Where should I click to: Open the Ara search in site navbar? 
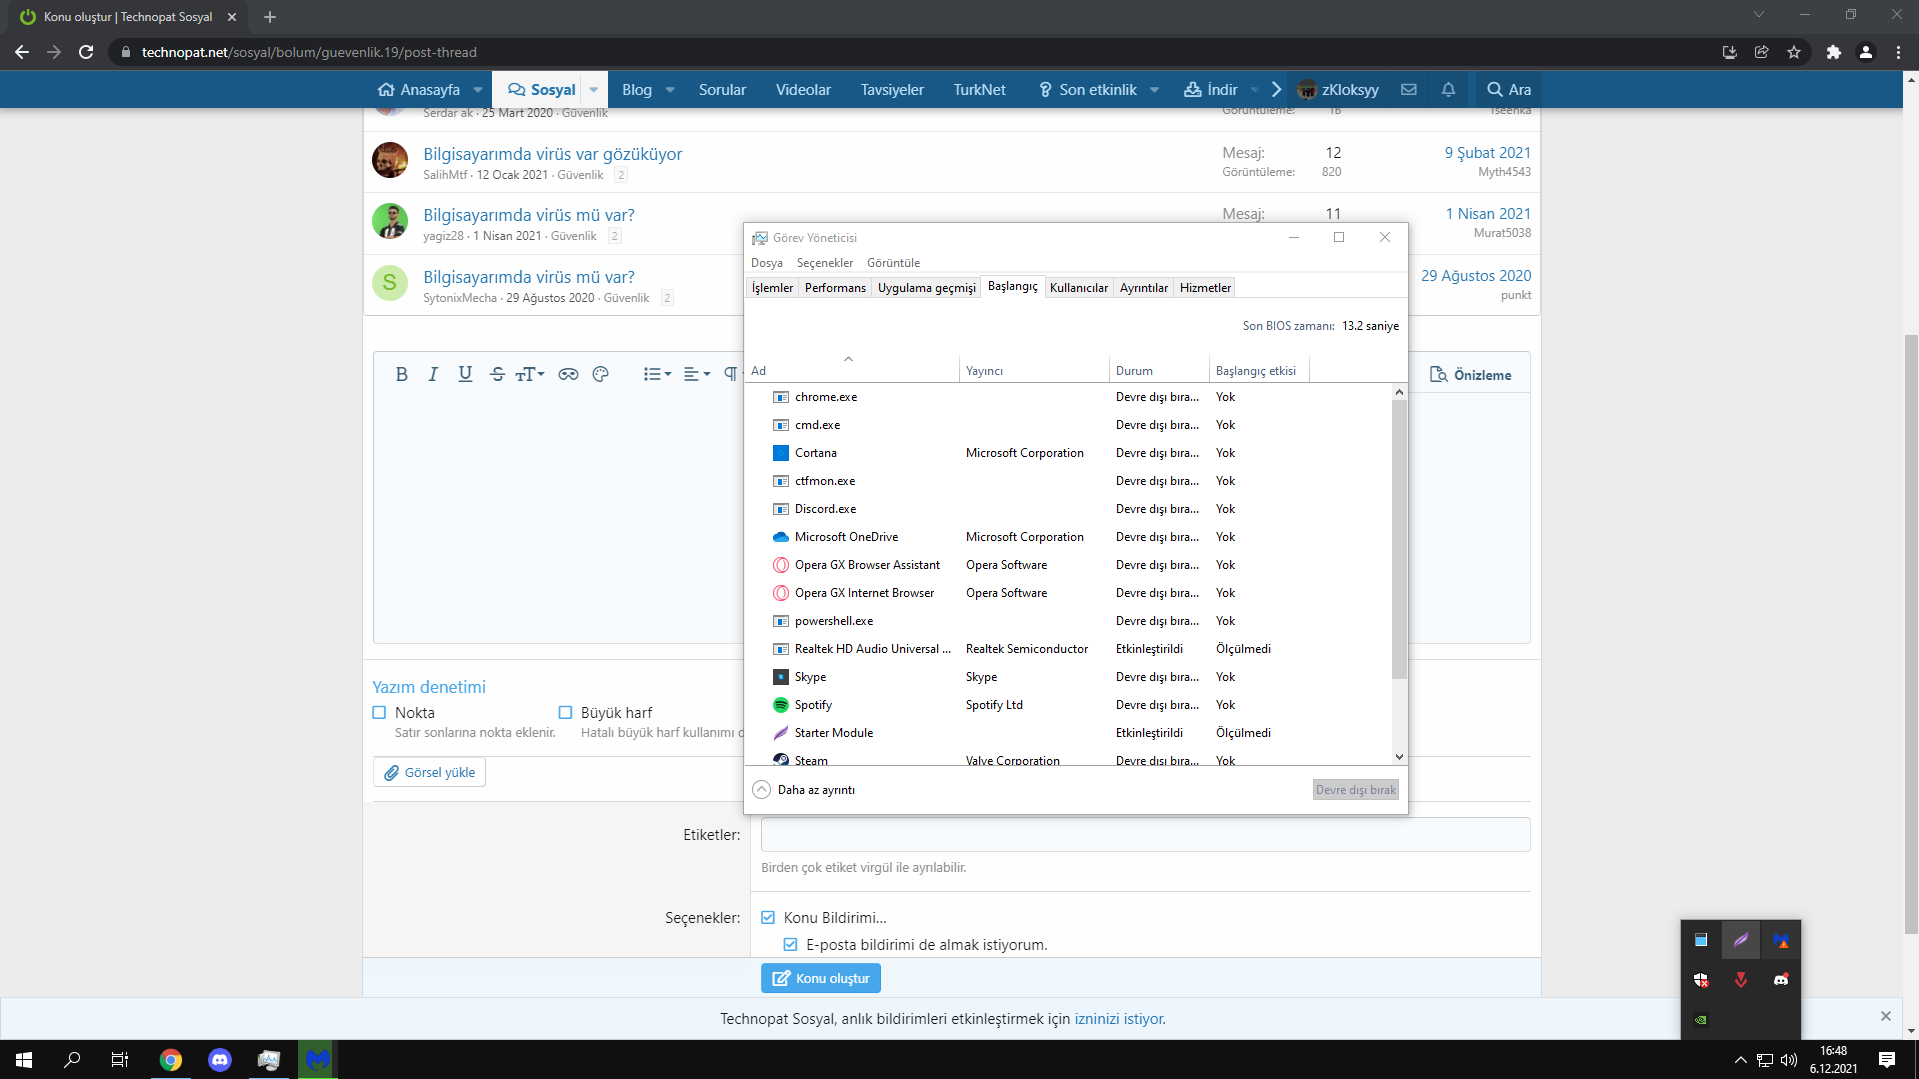pyautogui.click(x=1509, y=89)
